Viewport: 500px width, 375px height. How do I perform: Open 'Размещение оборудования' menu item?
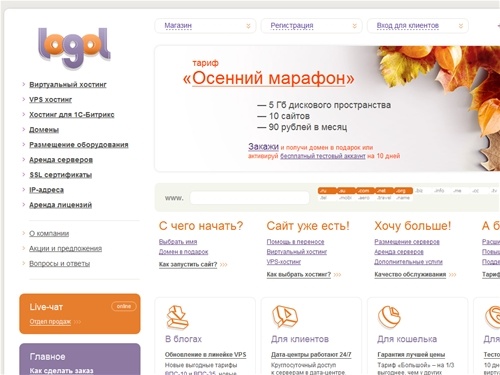pos(79,145)
